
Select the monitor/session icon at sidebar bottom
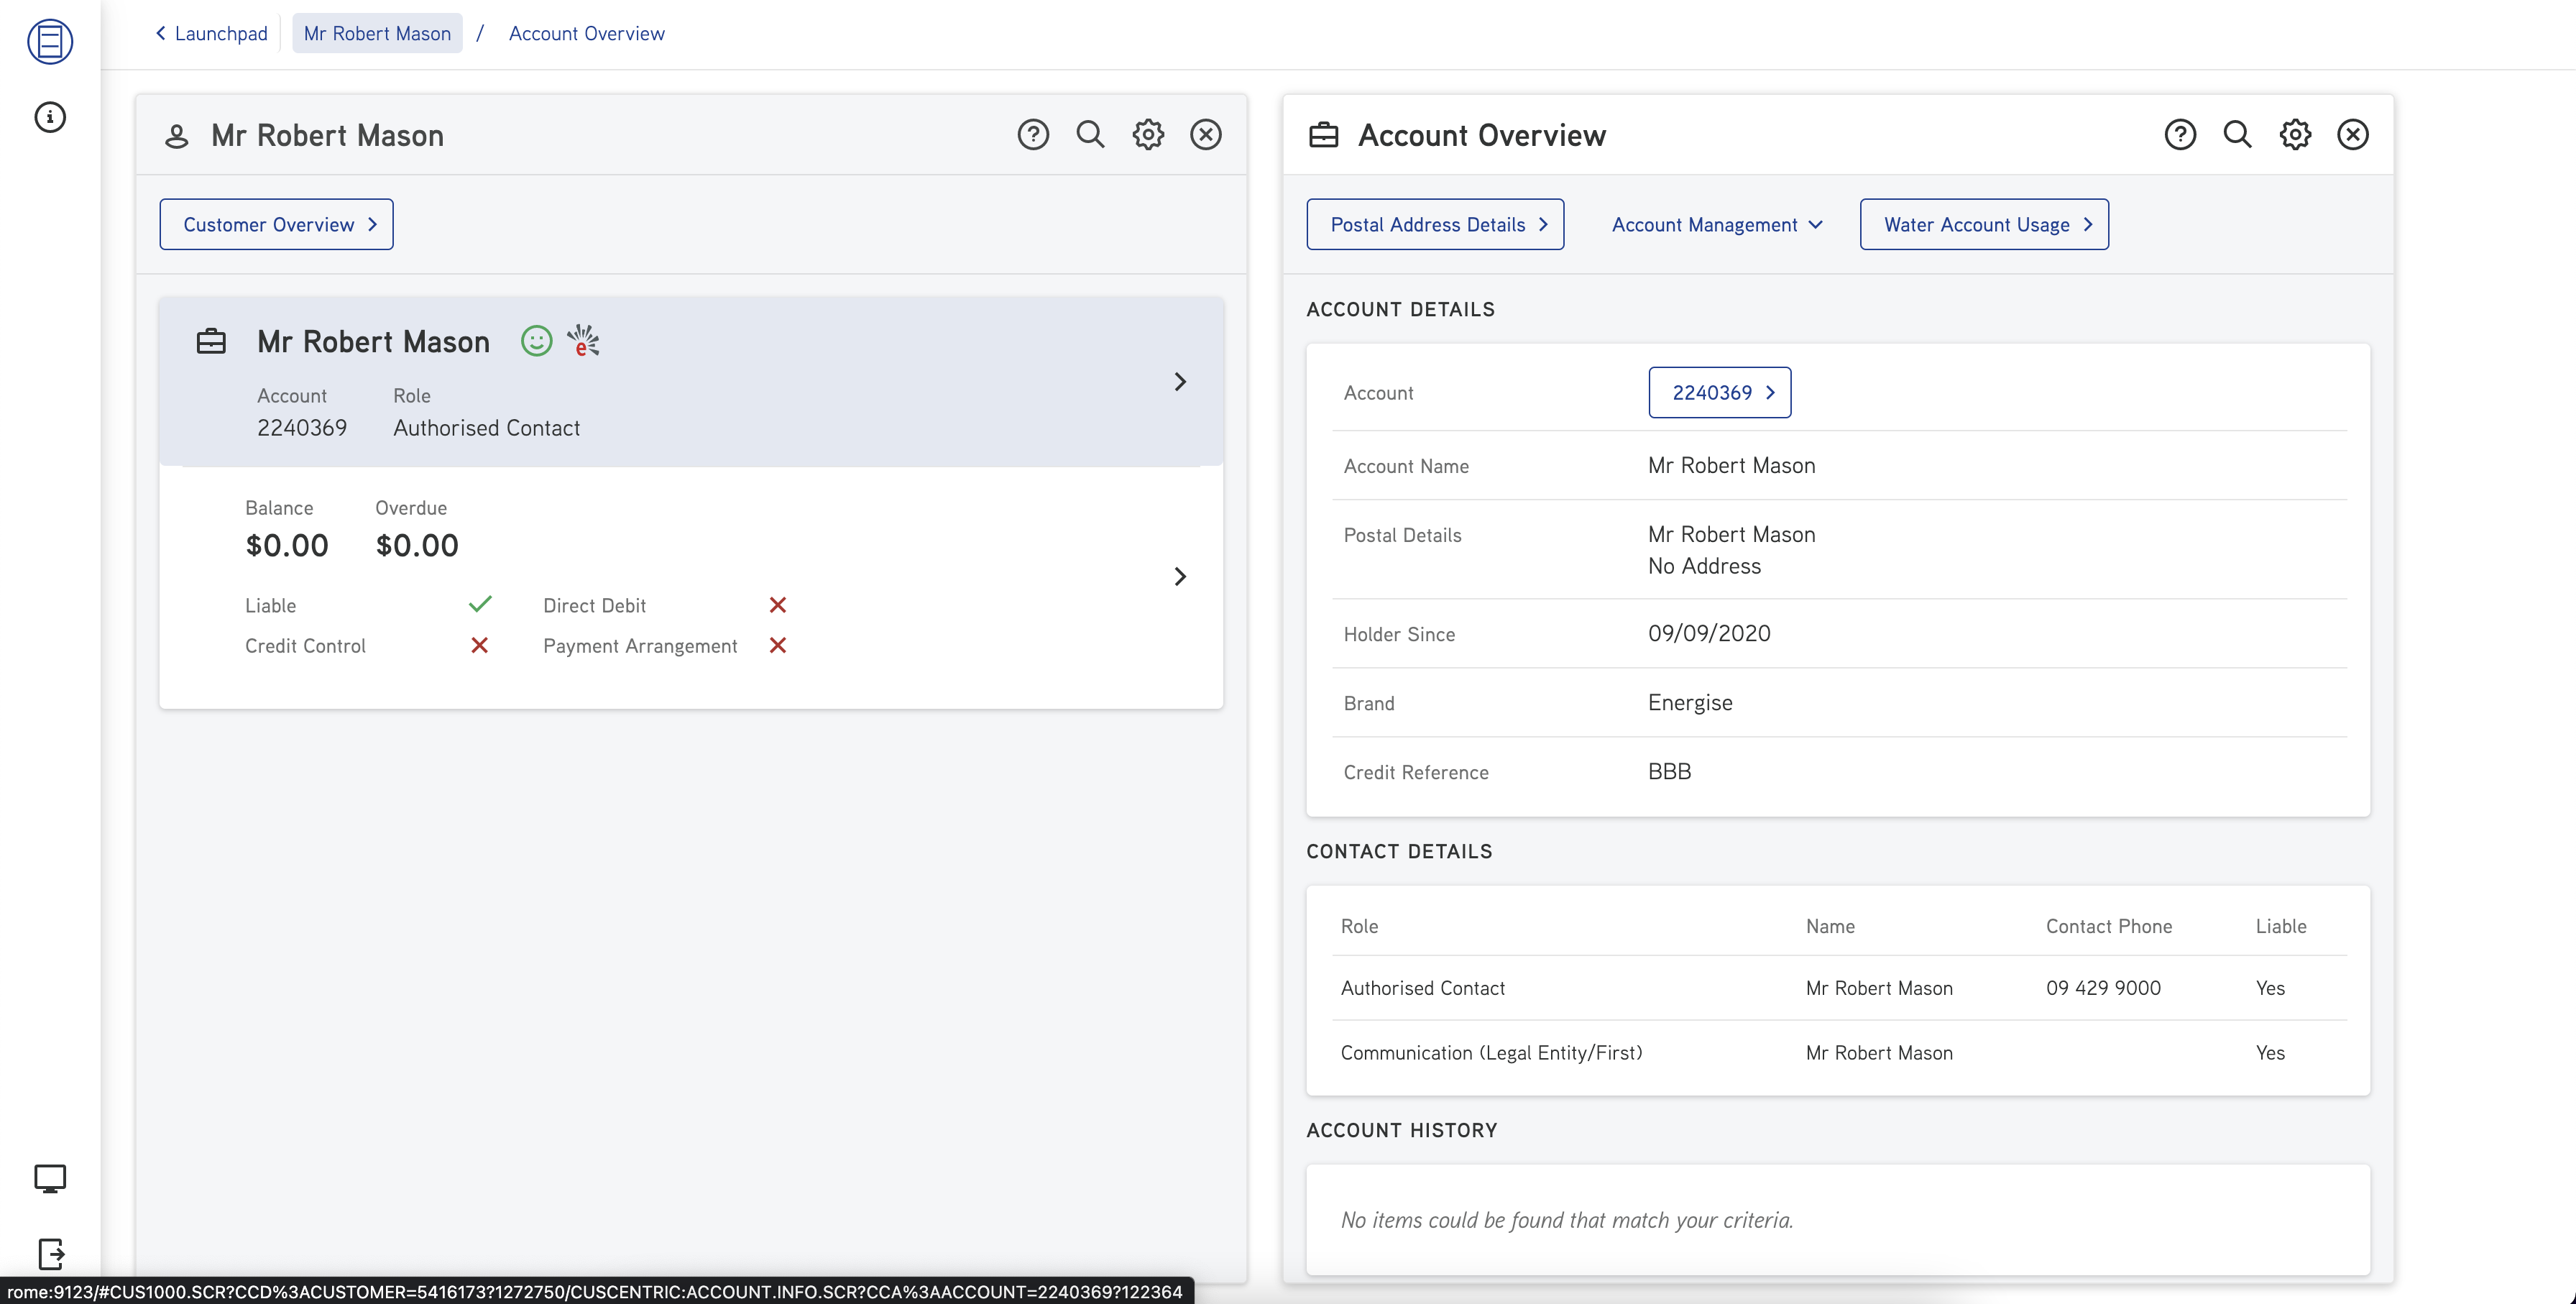[x=49, y=1179]
